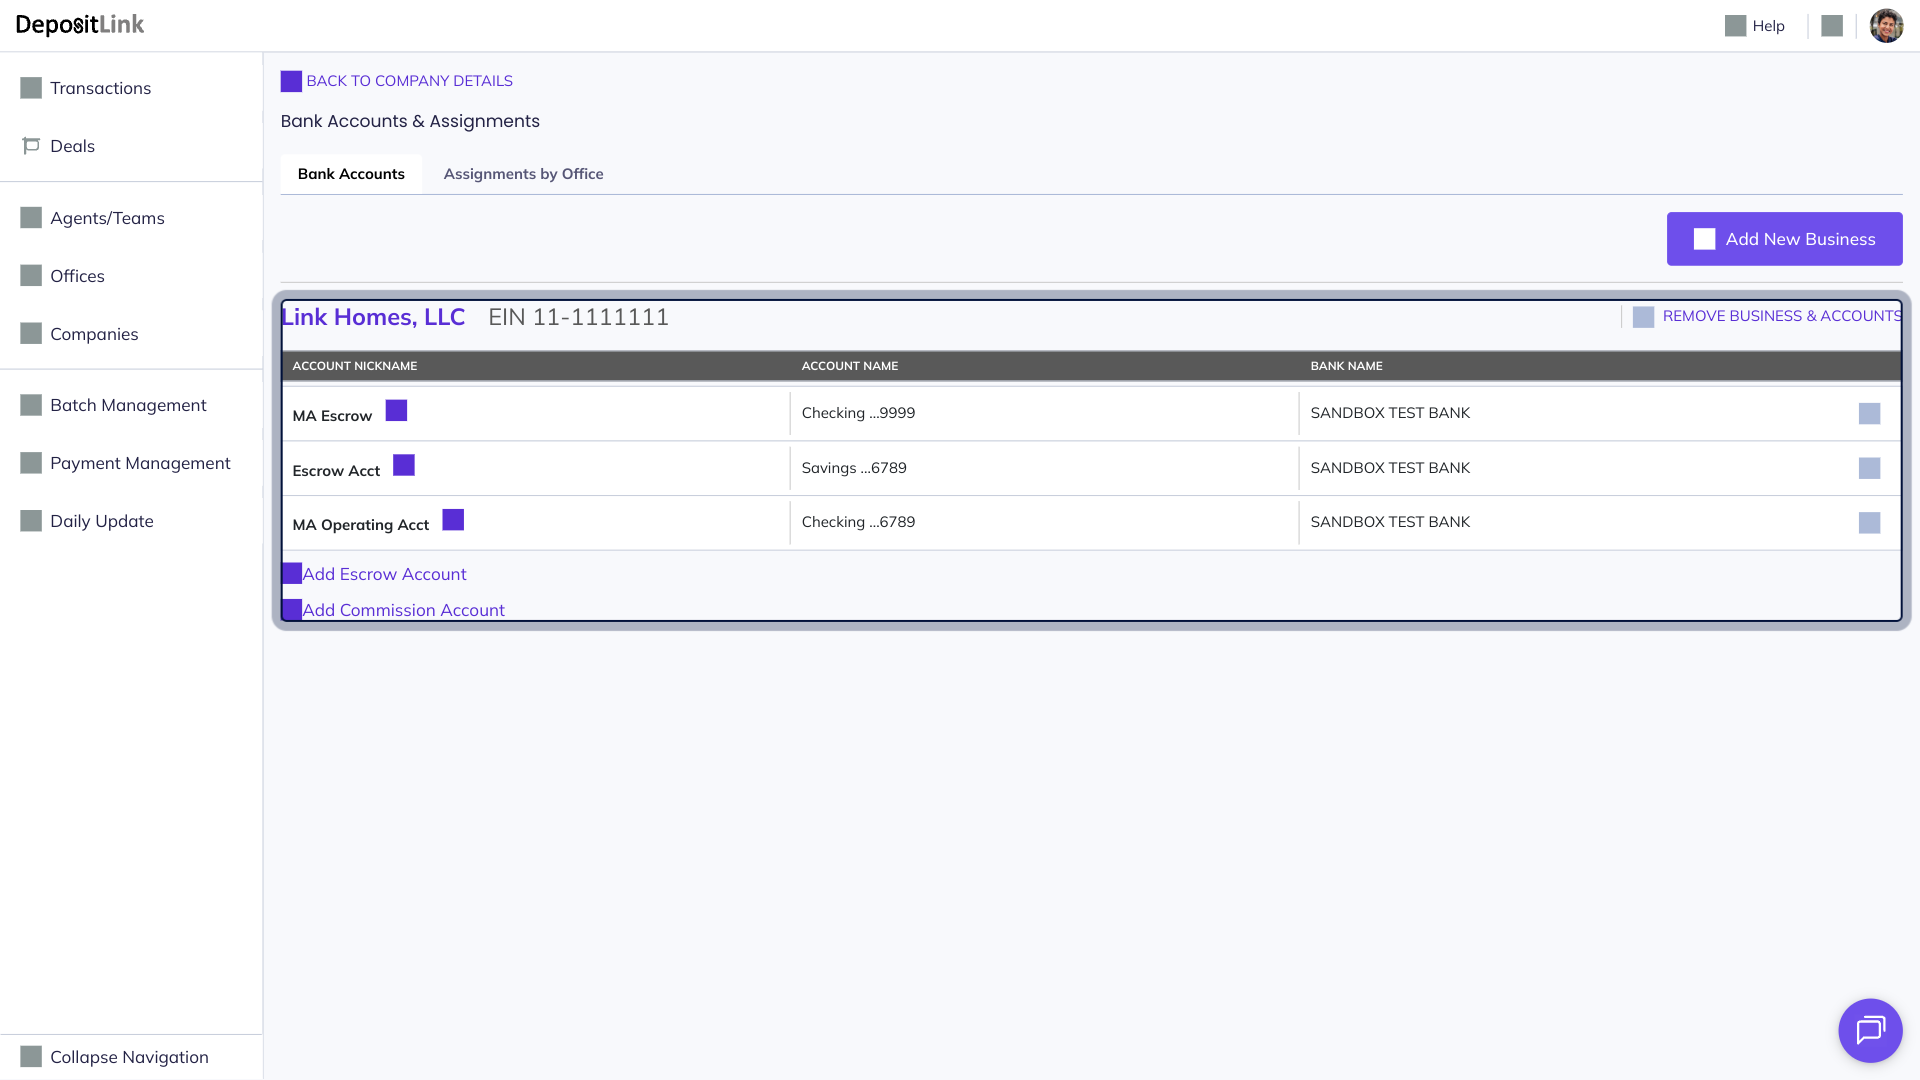Viewport: 1920px width, 1080px height.
Task: Click the Batch Management sidebar icon
Action: coord(31,405)
